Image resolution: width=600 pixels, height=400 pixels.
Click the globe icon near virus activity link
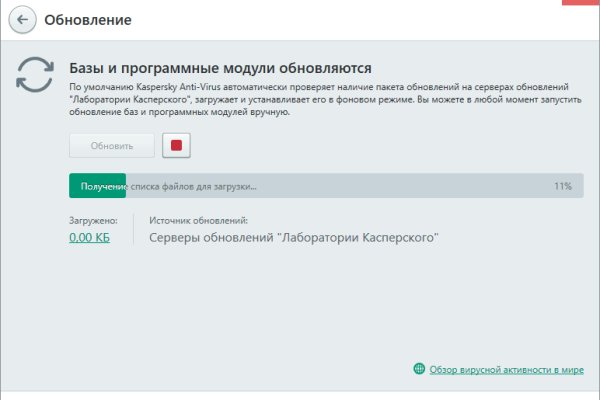[419, 369]
